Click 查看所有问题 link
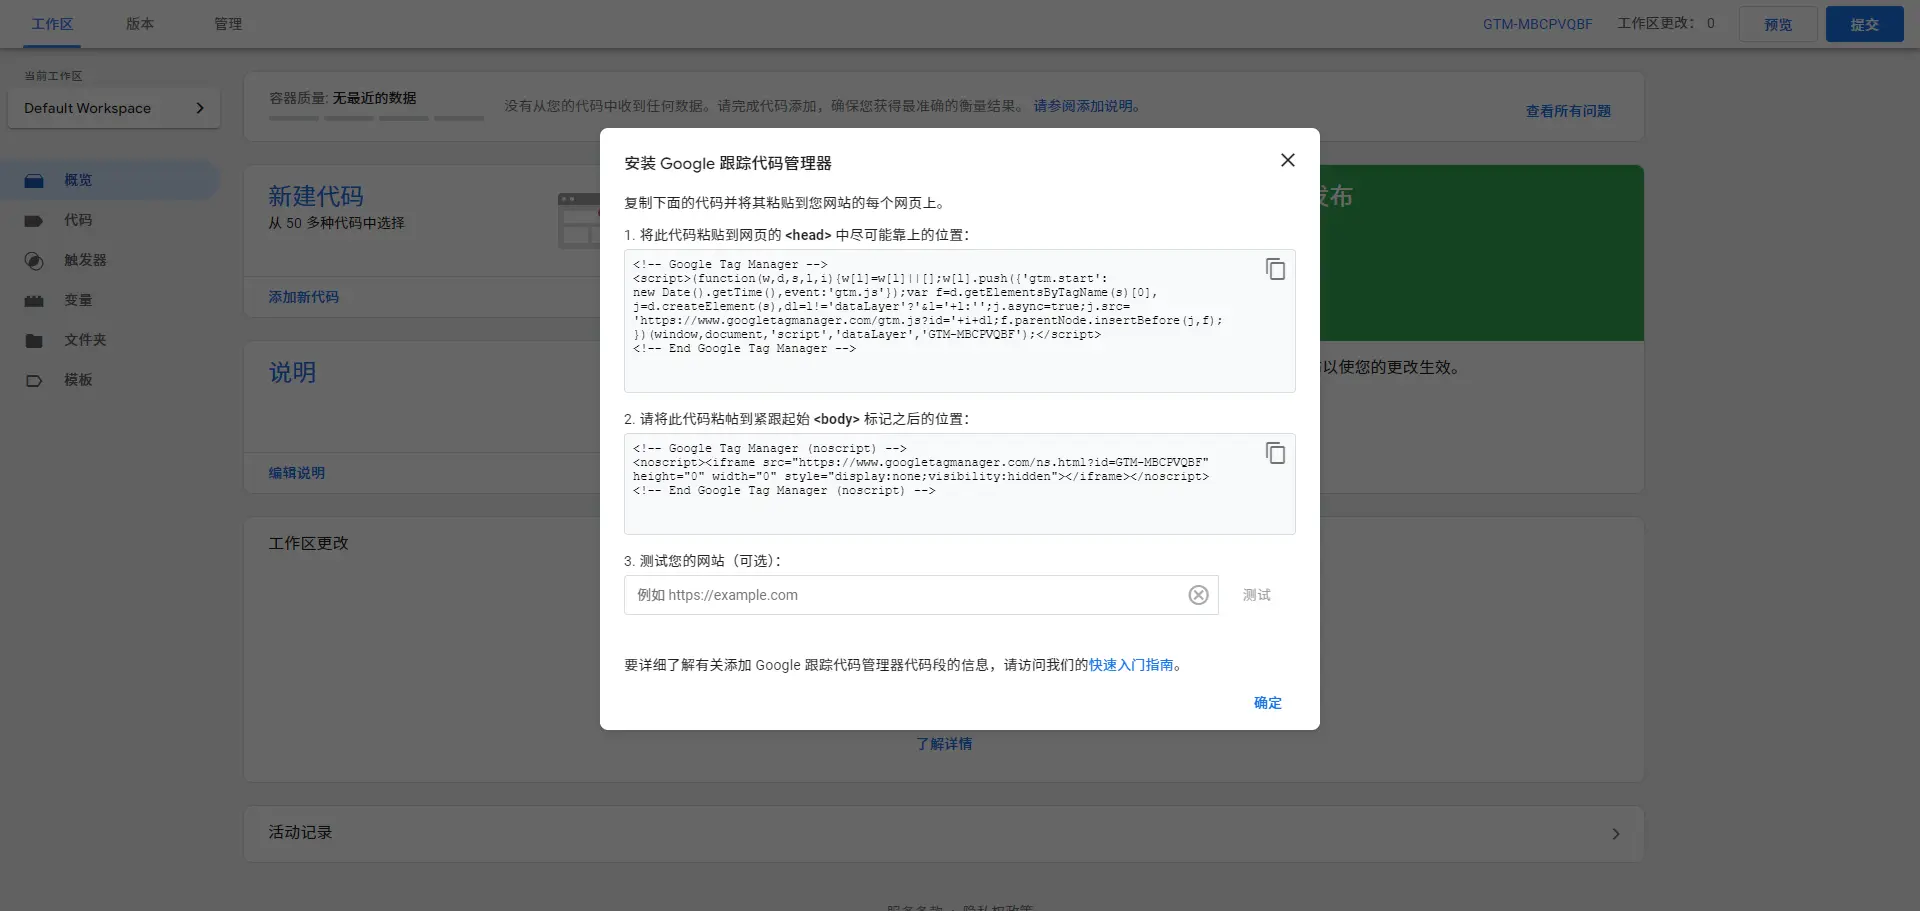 pos(1568,111)
